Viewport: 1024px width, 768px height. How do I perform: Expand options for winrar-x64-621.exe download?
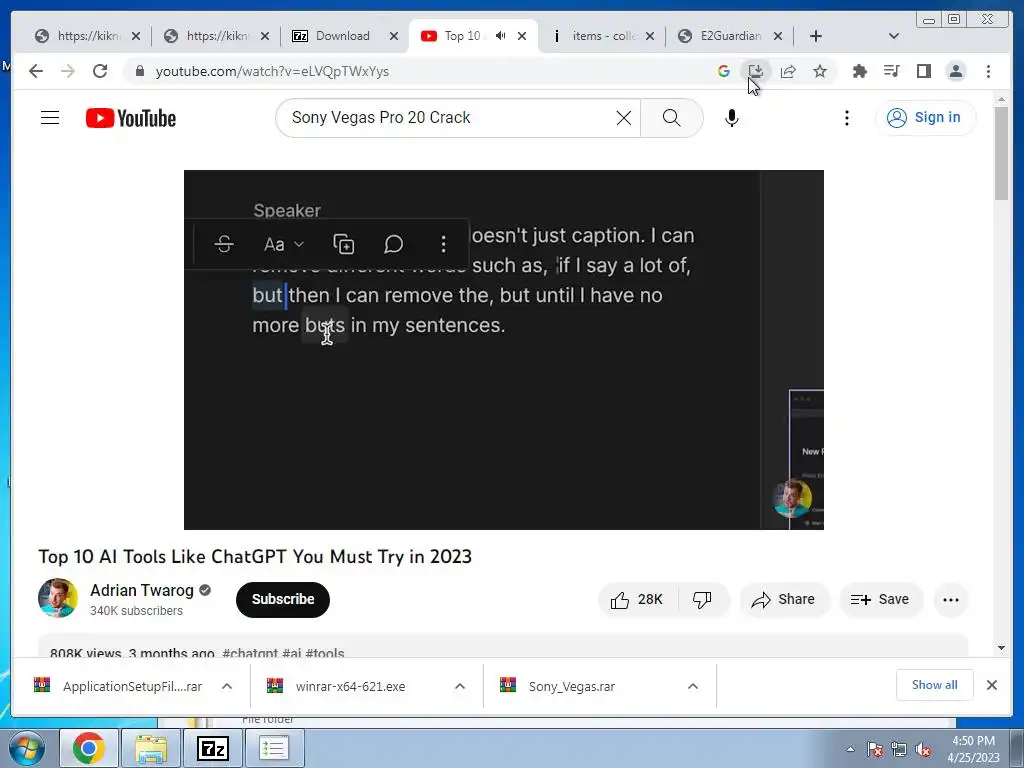[x=460, y=686]
